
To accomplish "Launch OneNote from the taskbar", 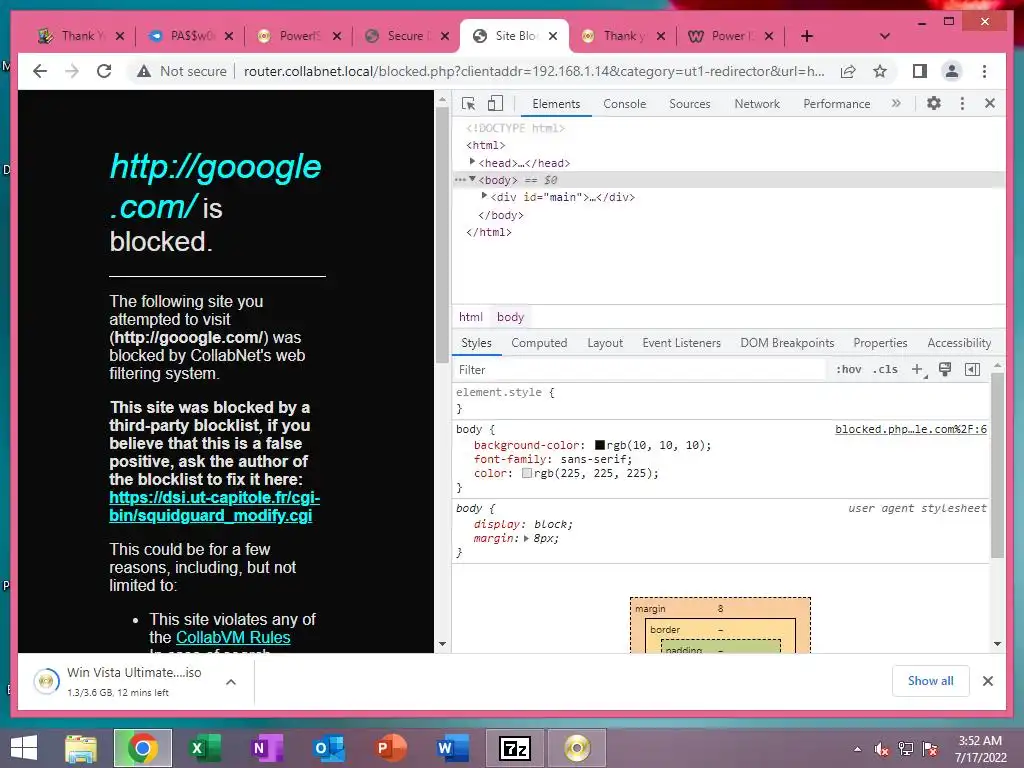I will (266, 748).
